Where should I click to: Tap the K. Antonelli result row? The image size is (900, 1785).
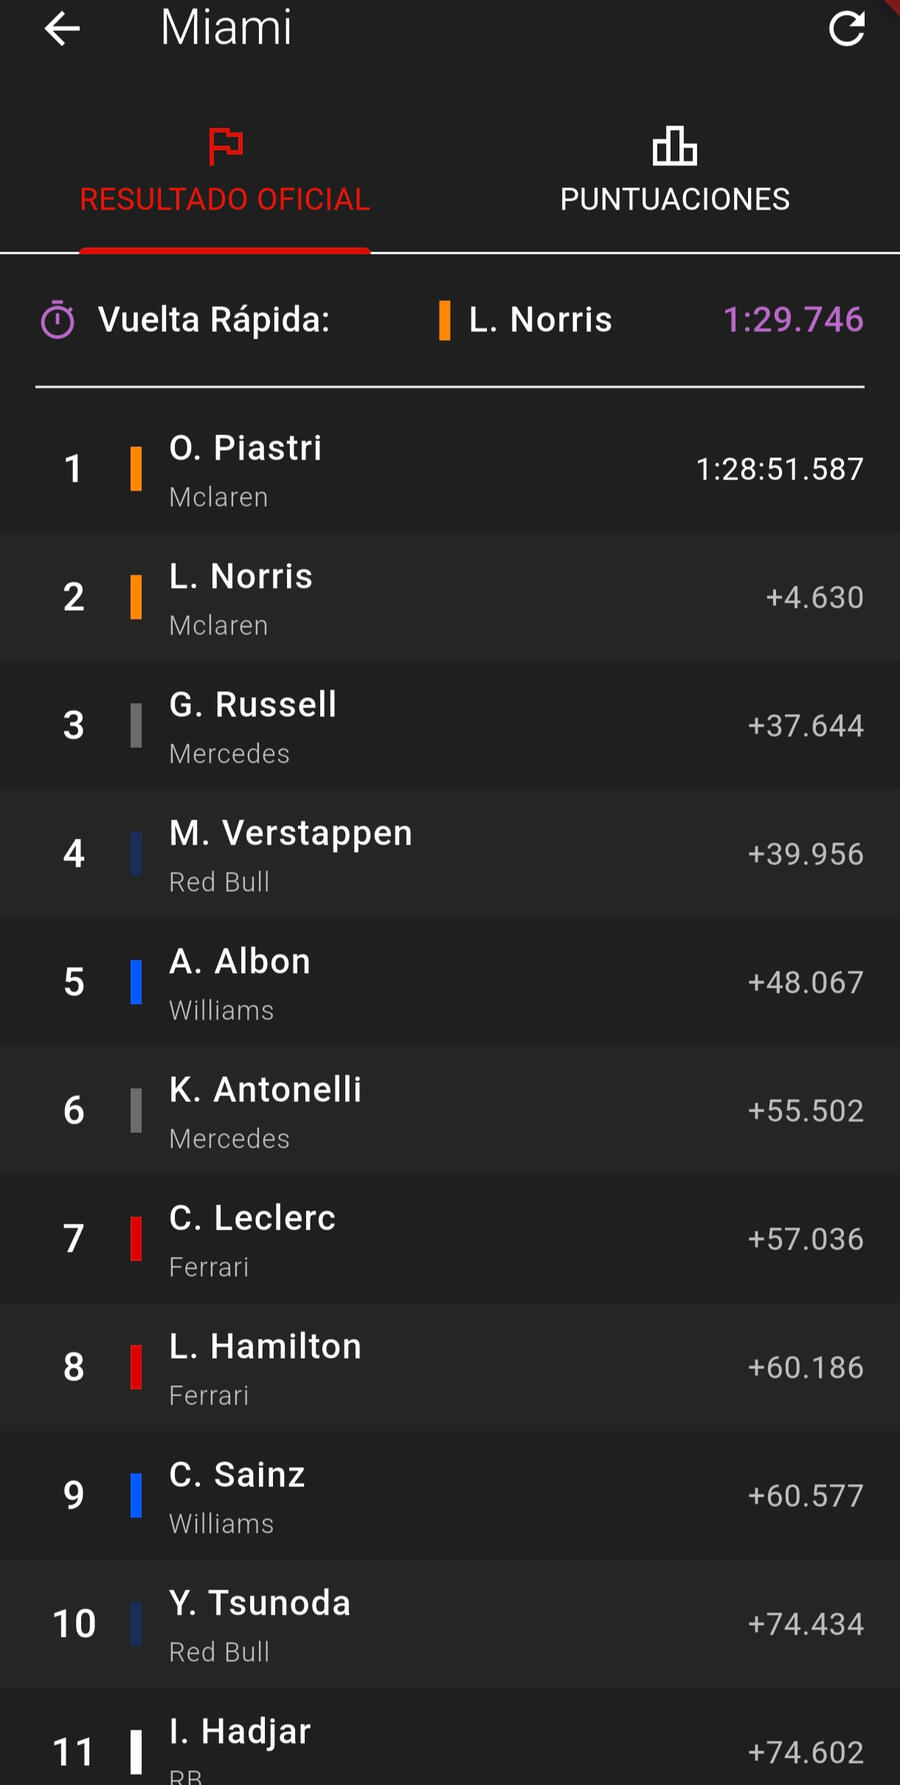pyautogui.click(x=450, y=1111)
